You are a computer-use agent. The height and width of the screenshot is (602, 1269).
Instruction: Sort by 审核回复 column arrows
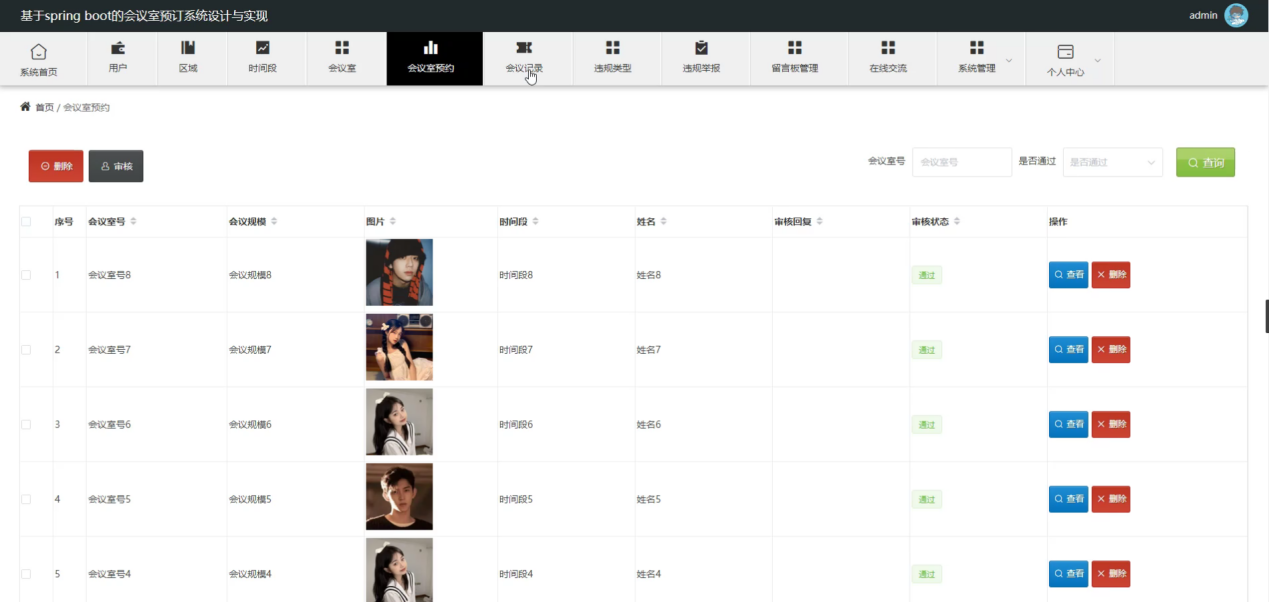tap(819, 221)
